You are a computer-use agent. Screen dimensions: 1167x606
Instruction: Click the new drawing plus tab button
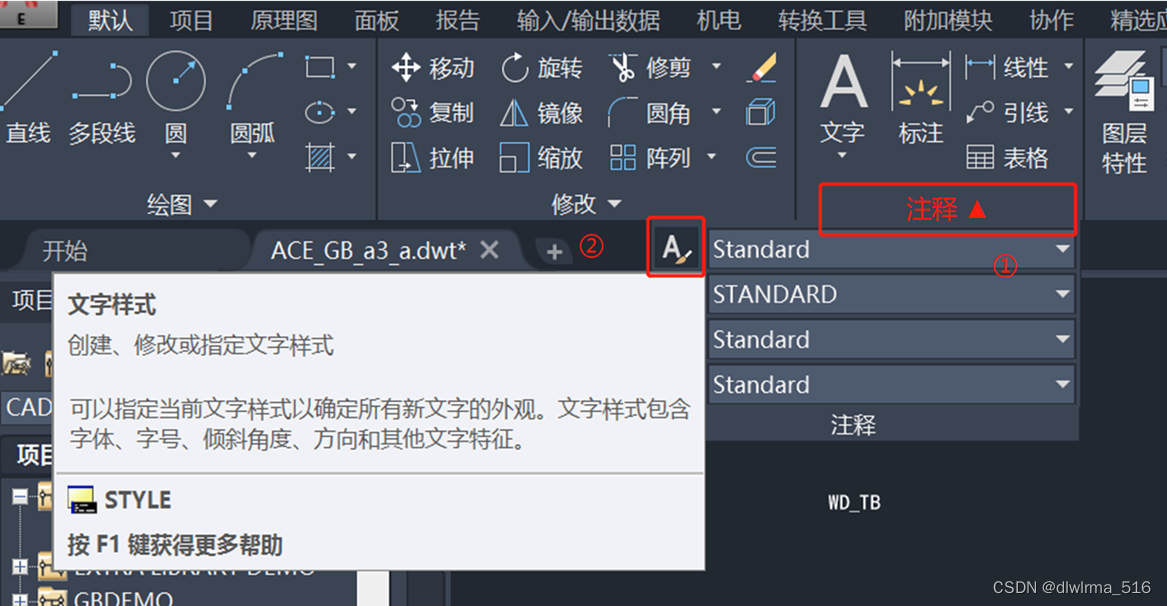click(x=554, y=252)
